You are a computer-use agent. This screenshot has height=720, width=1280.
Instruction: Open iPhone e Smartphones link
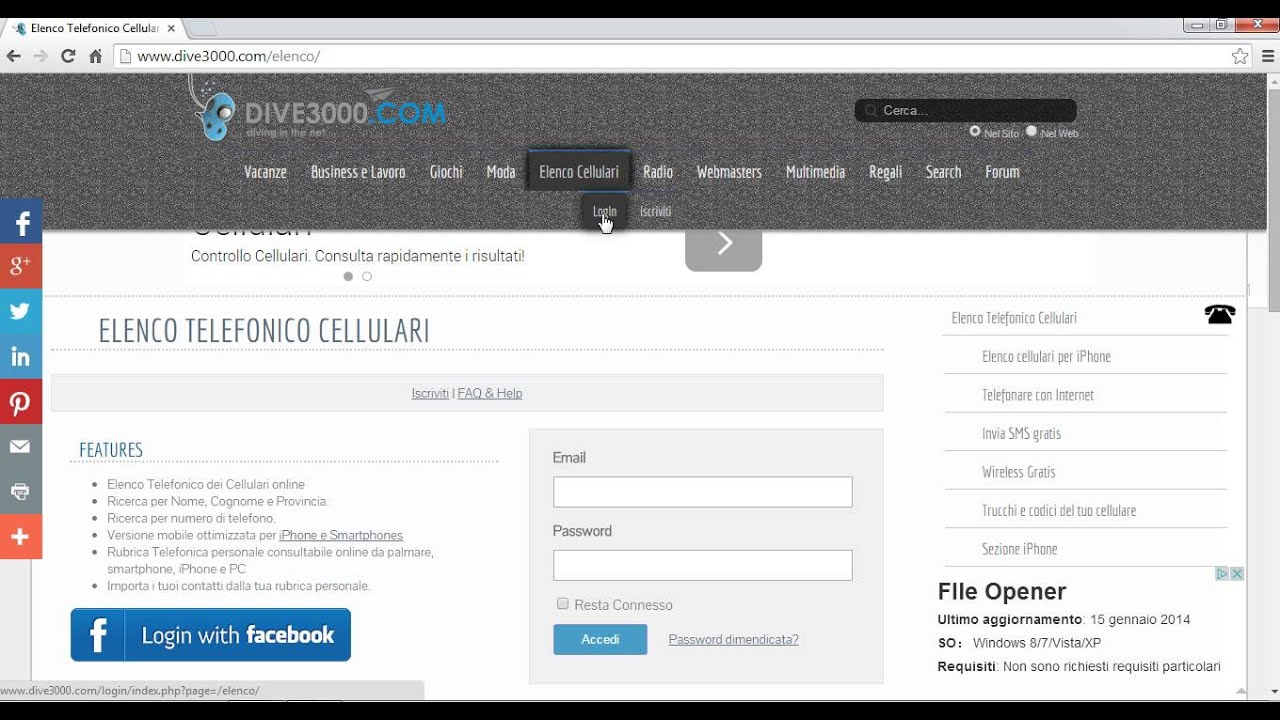341,535
